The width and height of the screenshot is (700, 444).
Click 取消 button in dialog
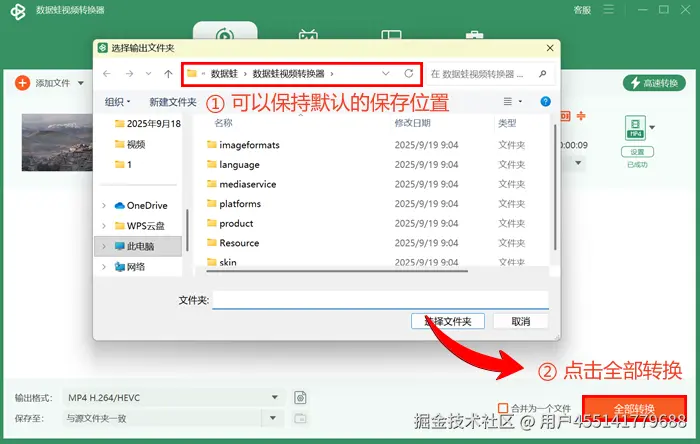tap(521, 321)
